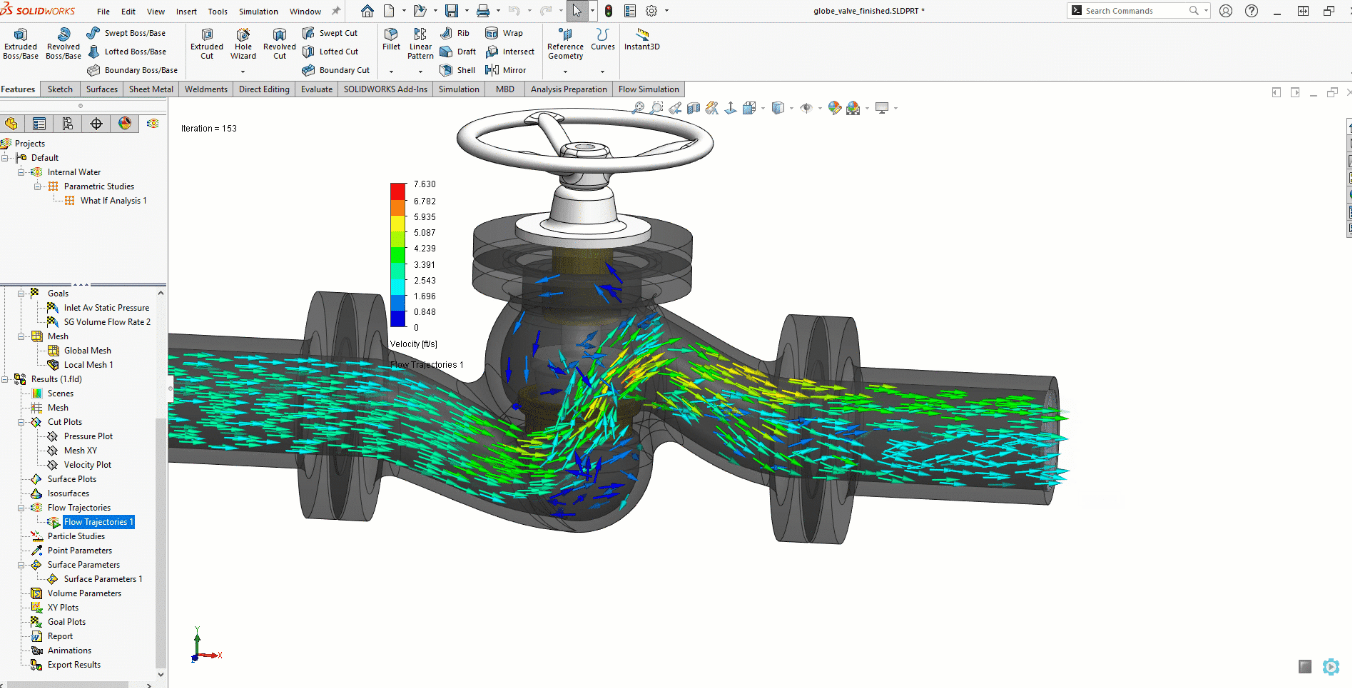Open the Simulation menu
Image resolution: width=1352 pixels, height=688 pixels.
(258, 12)
